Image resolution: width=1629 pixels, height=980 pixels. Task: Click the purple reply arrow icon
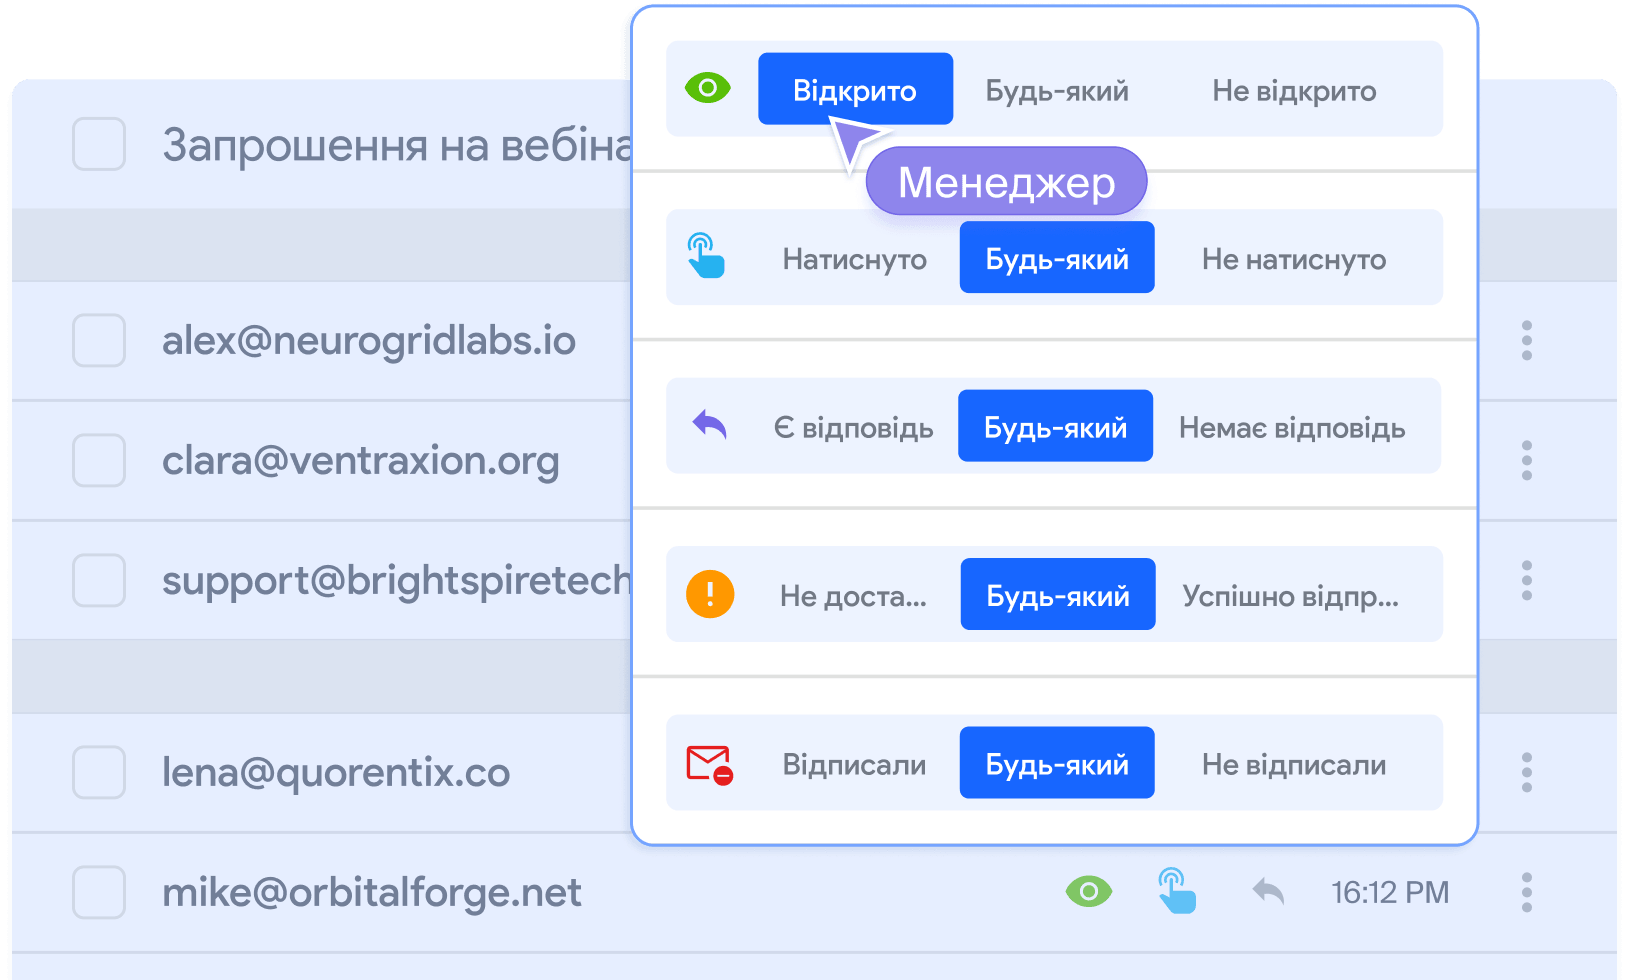[x=709, y=425]
